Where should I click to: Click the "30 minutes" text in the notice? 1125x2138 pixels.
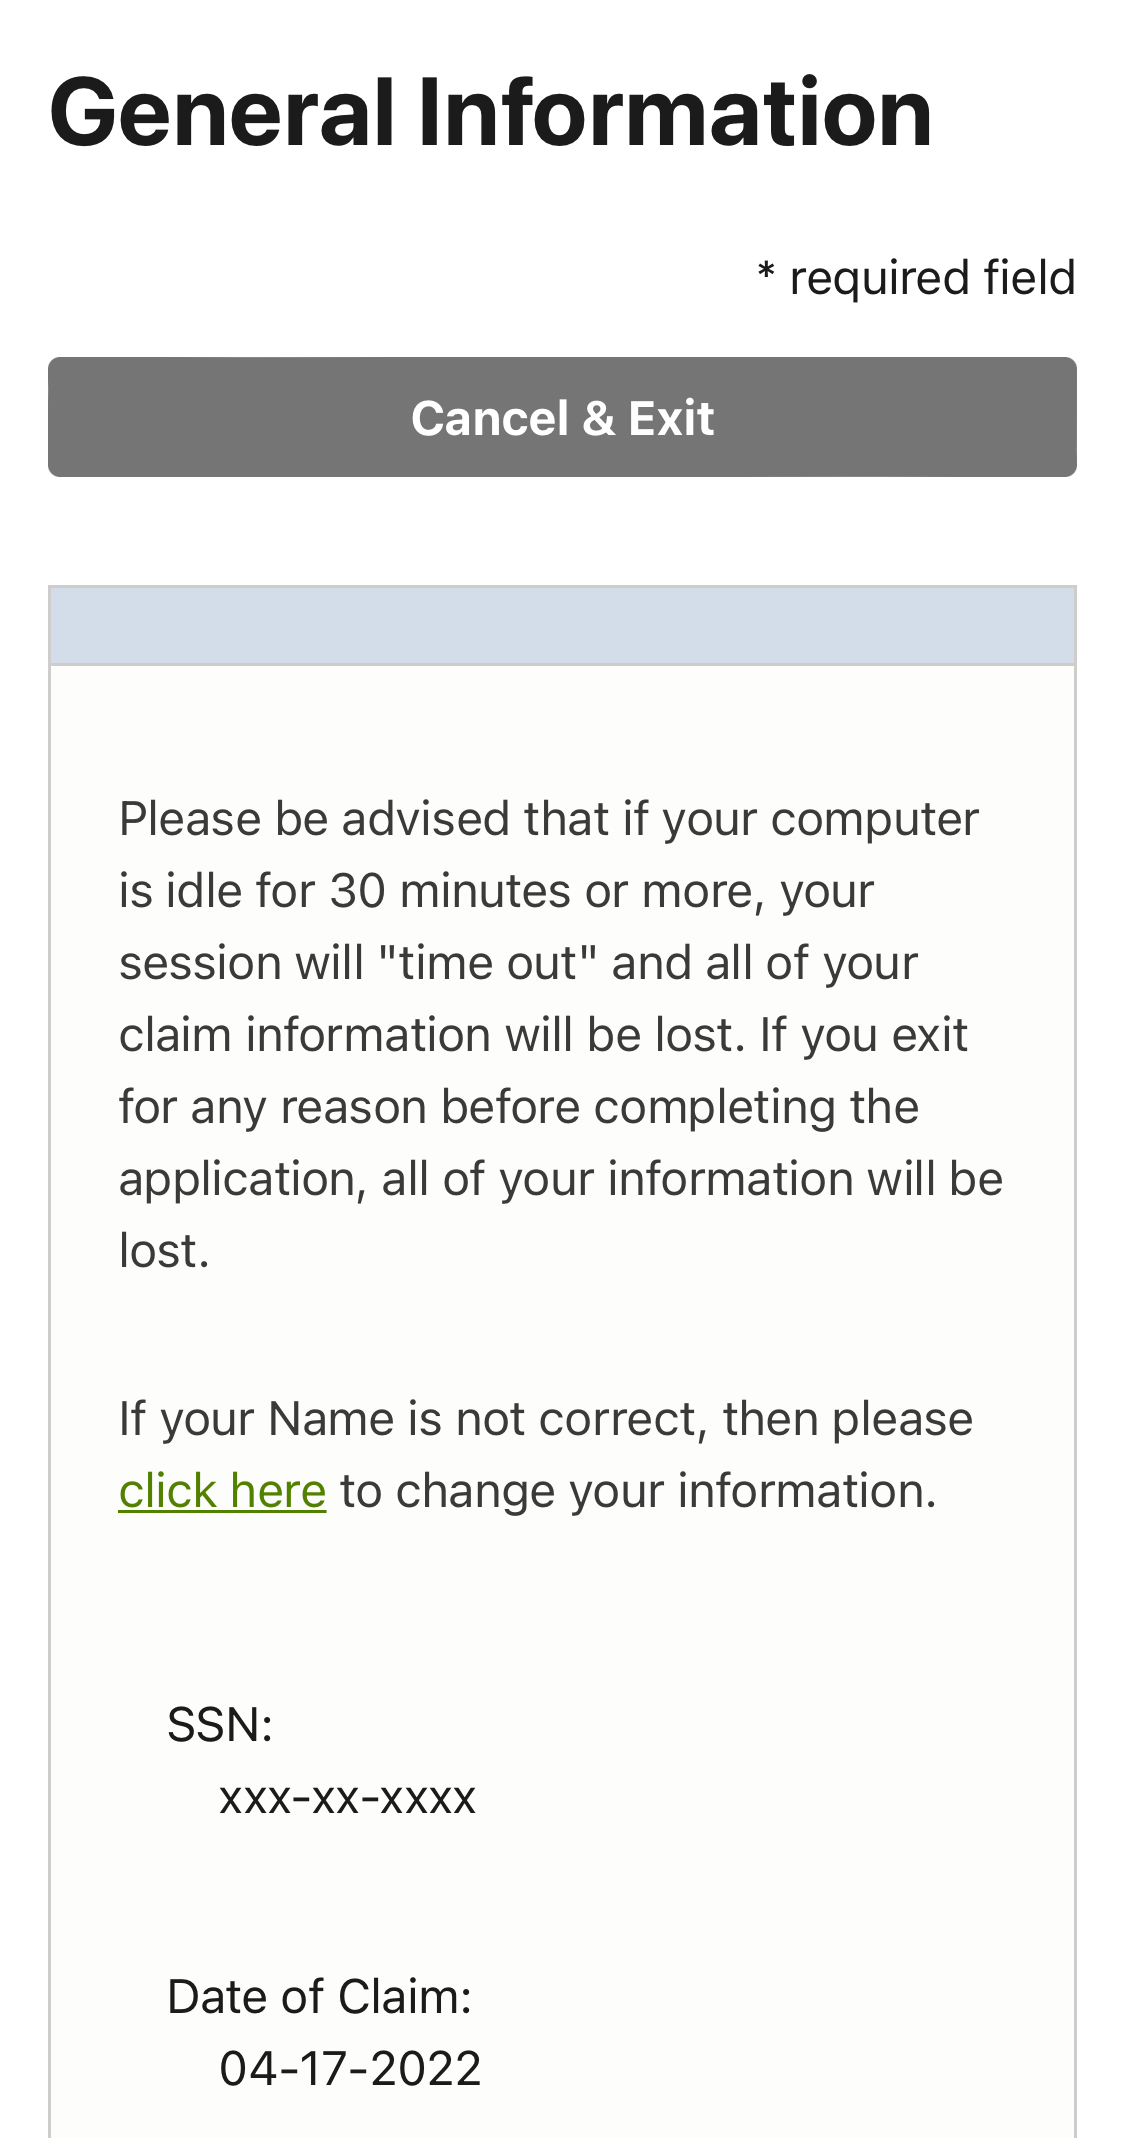(x=453, y=891)
